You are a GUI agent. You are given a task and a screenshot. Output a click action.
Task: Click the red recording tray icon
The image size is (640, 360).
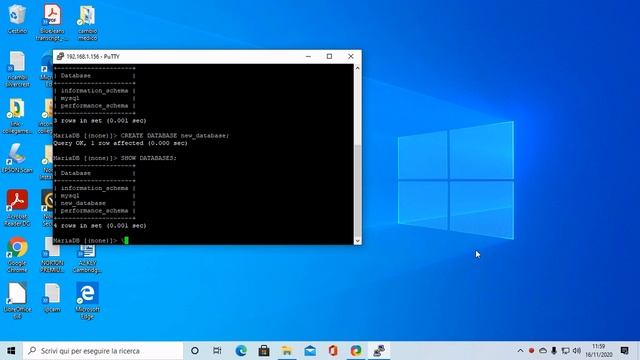pyautogui.click(x=531, y=351)
